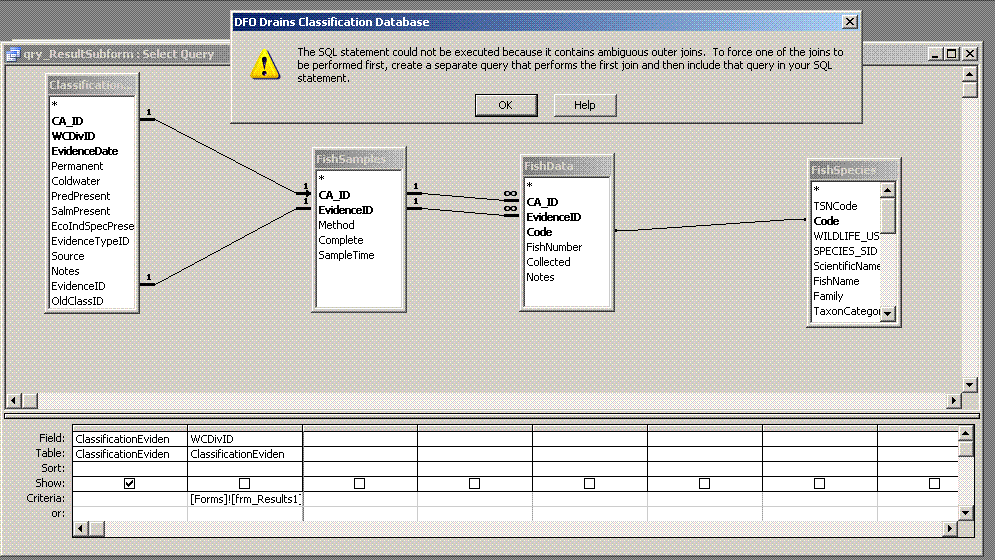Close the qry_ResultSubform query window
The image size is (995, 560).
point(970,54)
